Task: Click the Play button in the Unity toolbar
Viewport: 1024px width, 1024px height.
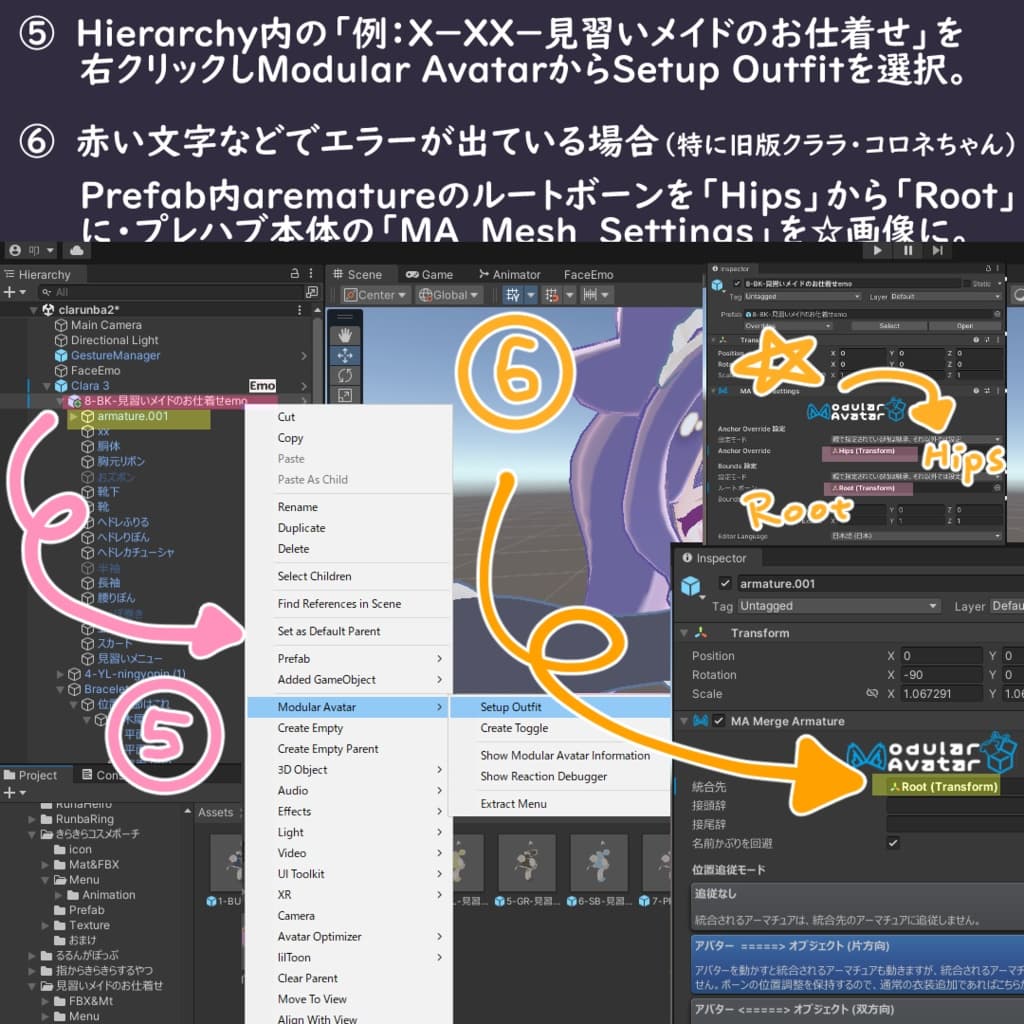Action: pos(878,251)
